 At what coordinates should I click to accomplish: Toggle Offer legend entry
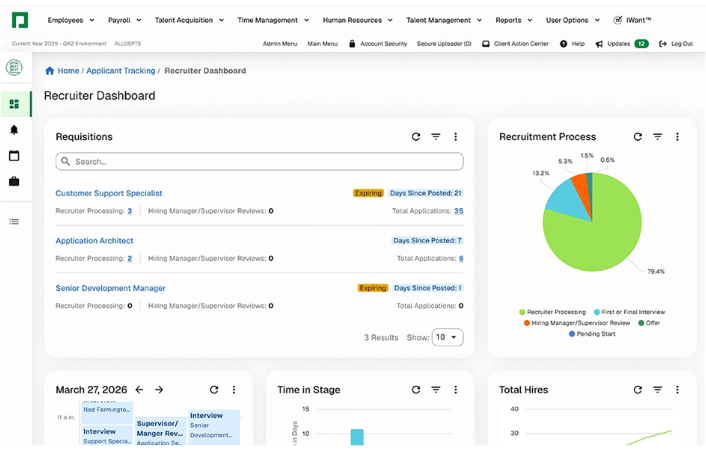click(649, 323)
